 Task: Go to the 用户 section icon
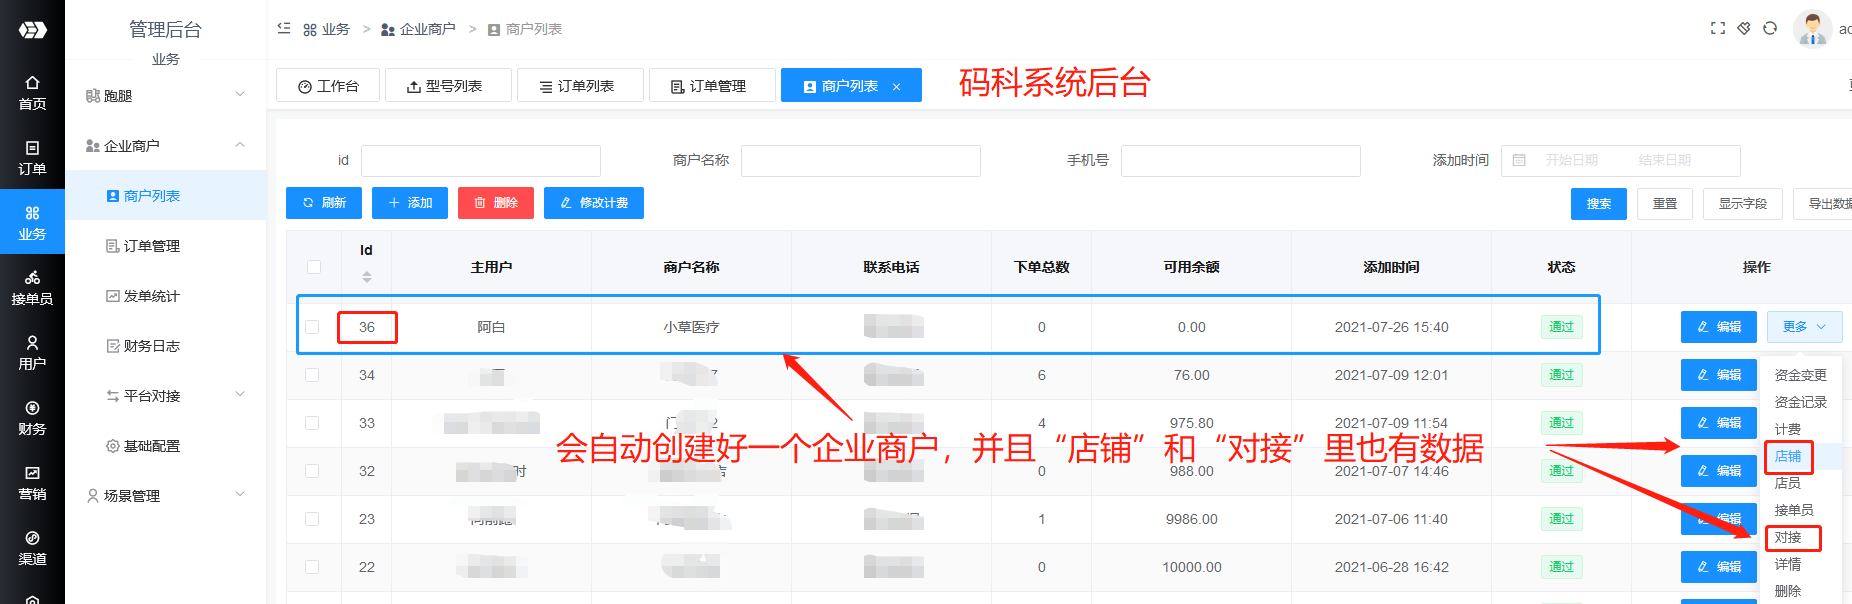[32, 353]
